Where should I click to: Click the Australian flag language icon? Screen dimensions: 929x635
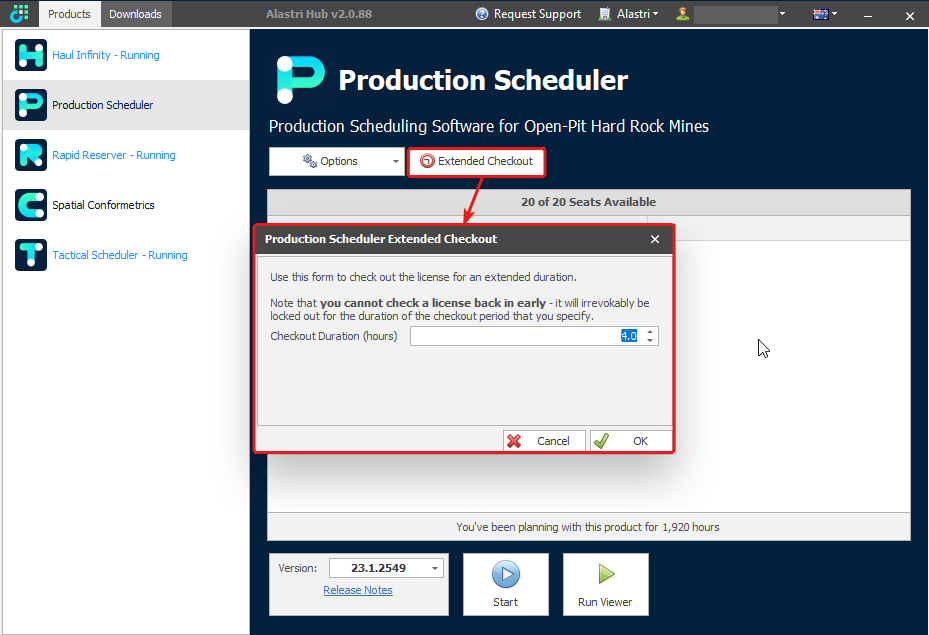821,14
